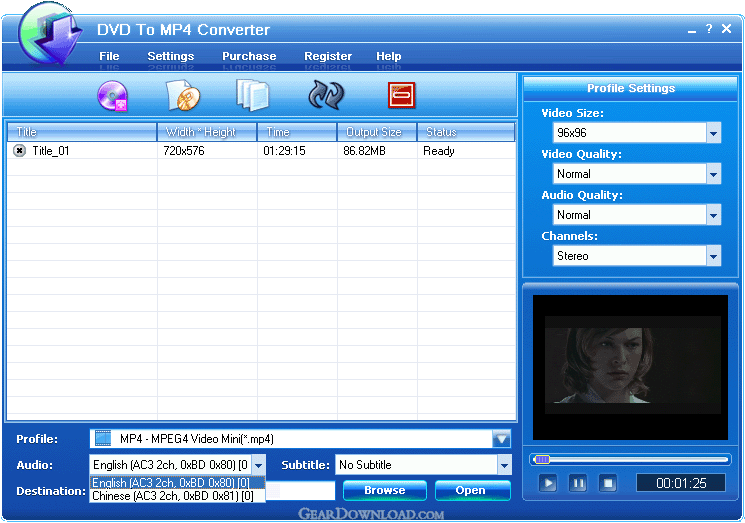Click the Output Size column header
Viewport: 745px width, 523px height.
(377, 132)
